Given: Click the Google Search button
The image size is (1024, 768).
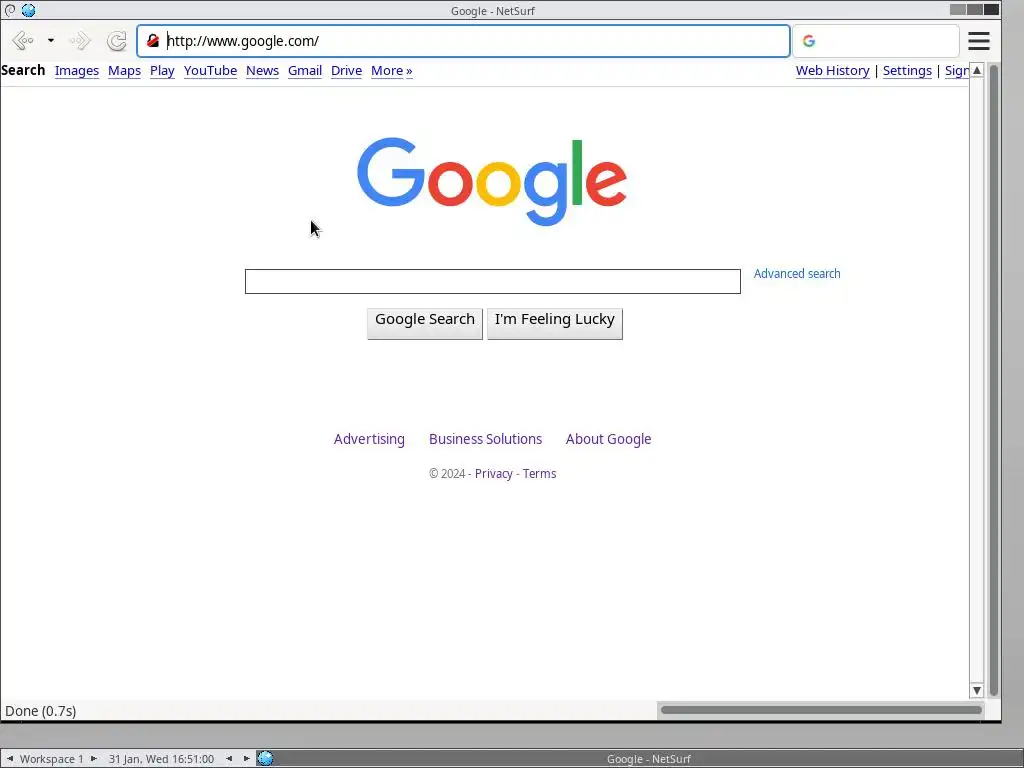Looking at the screenshot, I should coord(424,323).
